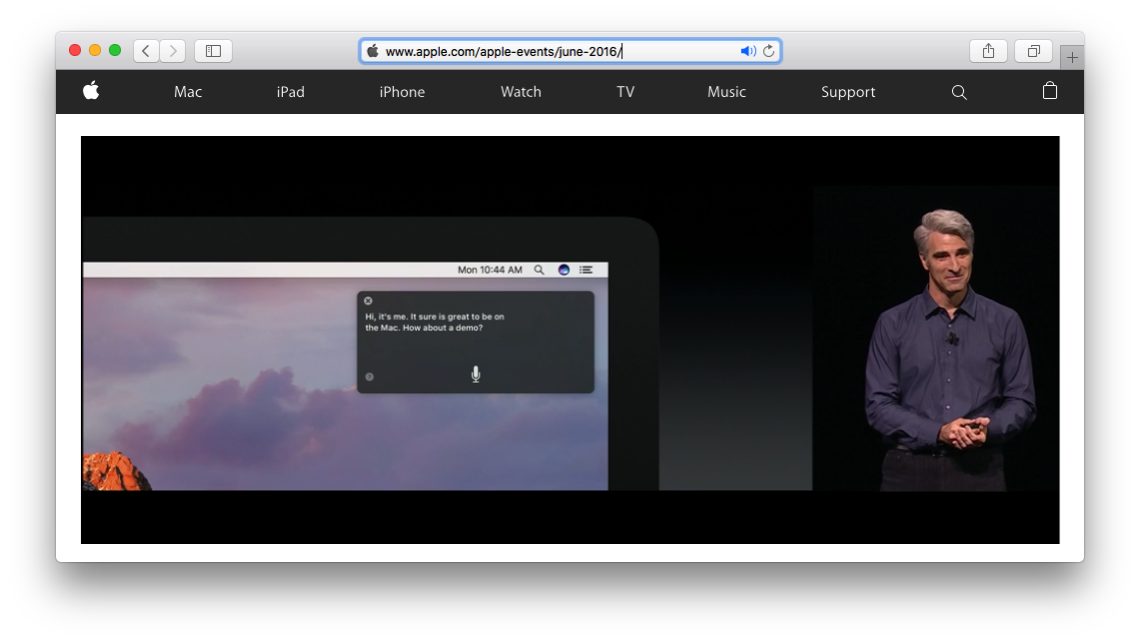Reload the page with the refresh icon
Screen dimensions: 1140x642
pyautogui.click(x=768, y=51)
